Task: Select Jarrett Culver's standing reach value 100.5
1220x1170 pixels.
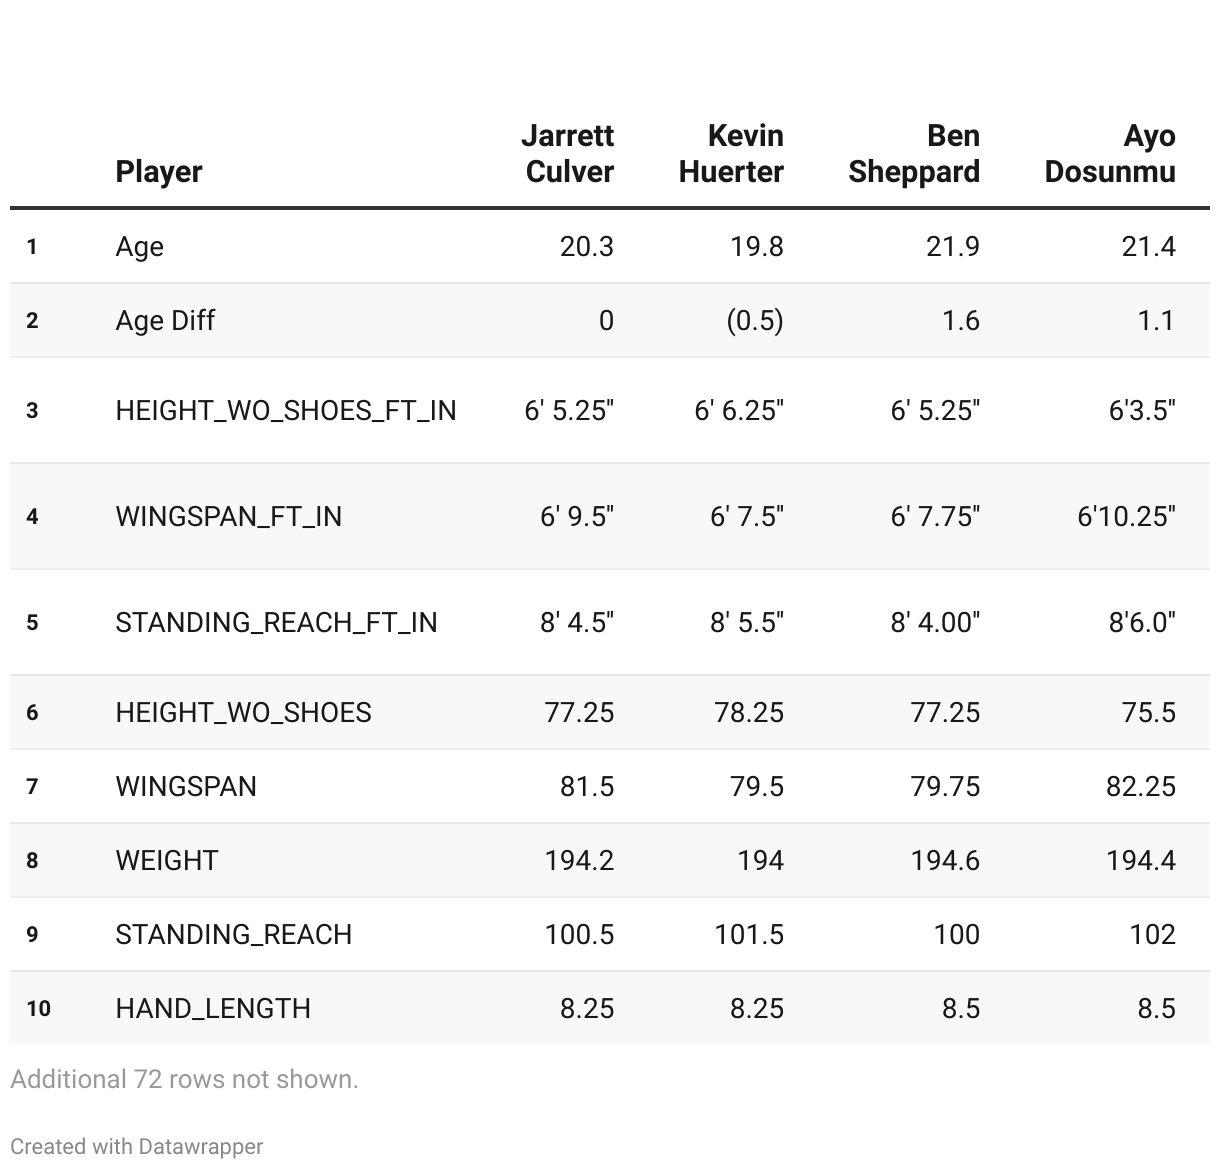Action: [x=579, y=934]
